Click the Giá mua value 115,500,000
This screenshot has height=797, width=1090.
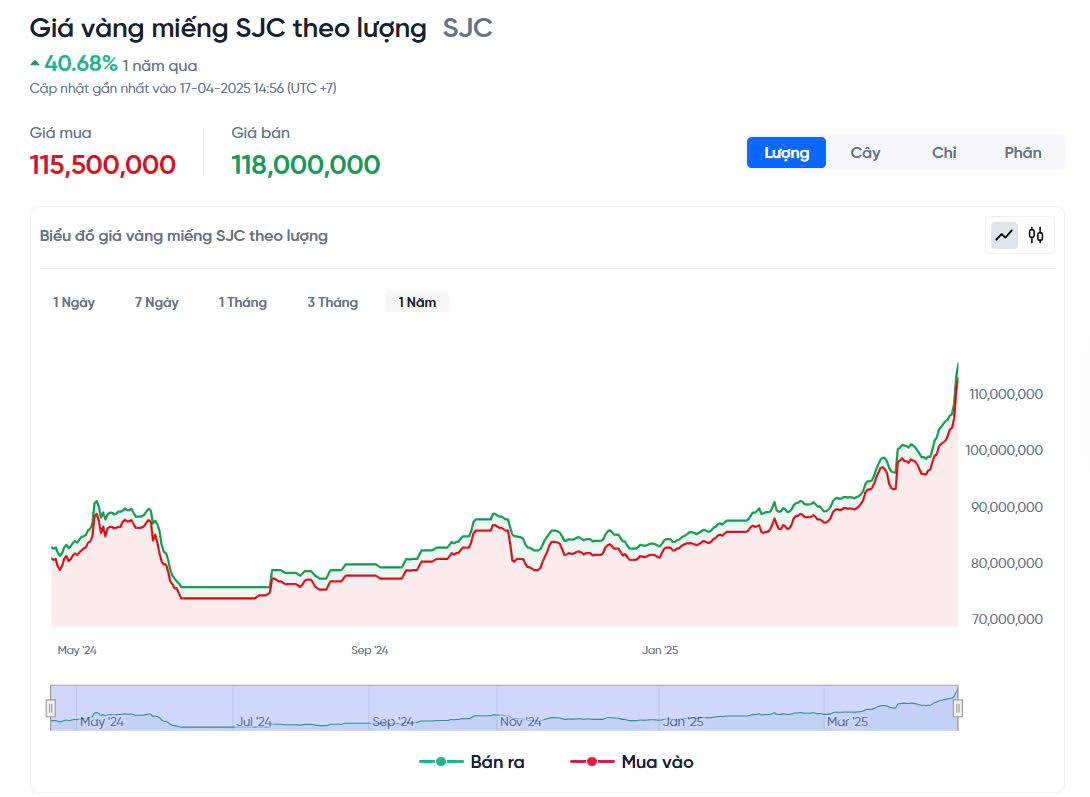[103, 165]
